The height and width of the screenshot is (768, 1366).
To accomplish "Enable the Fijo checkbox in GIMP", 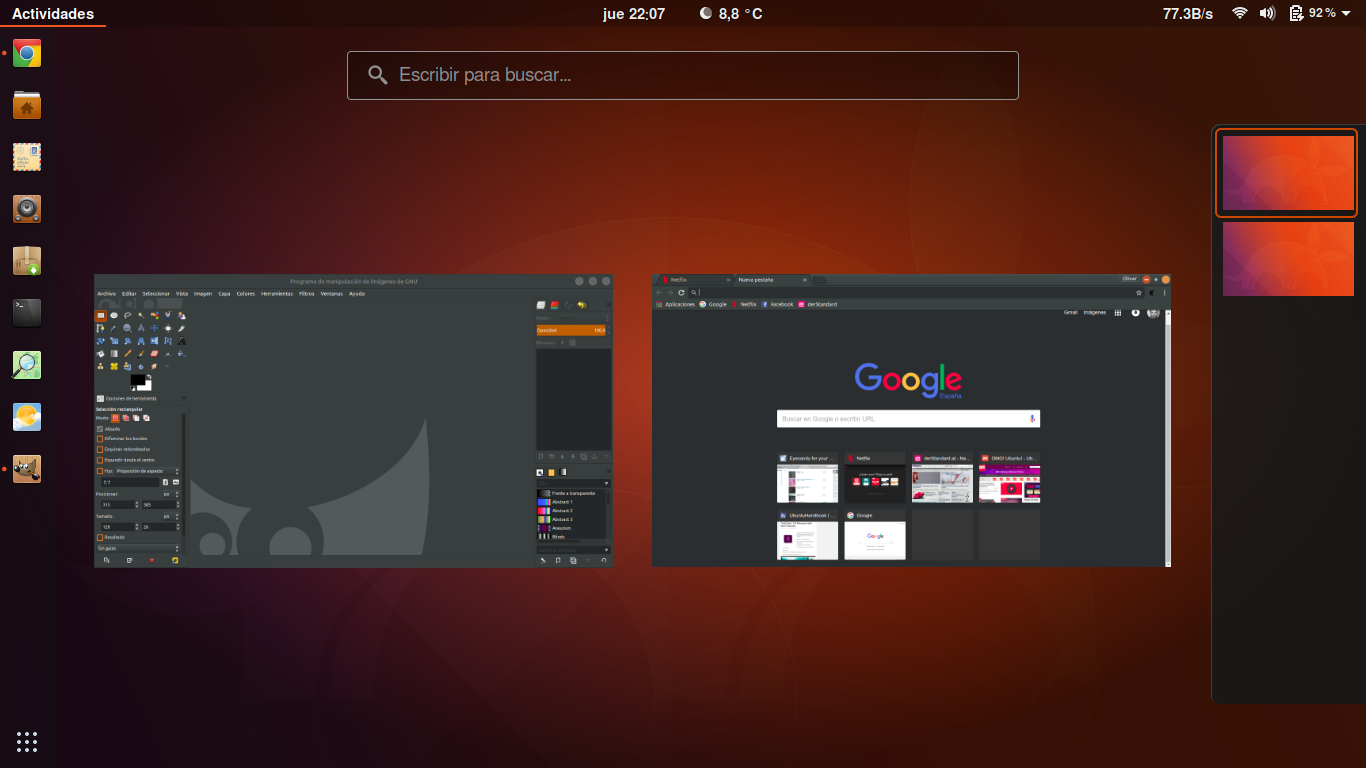I will click(x=100, y=471).
